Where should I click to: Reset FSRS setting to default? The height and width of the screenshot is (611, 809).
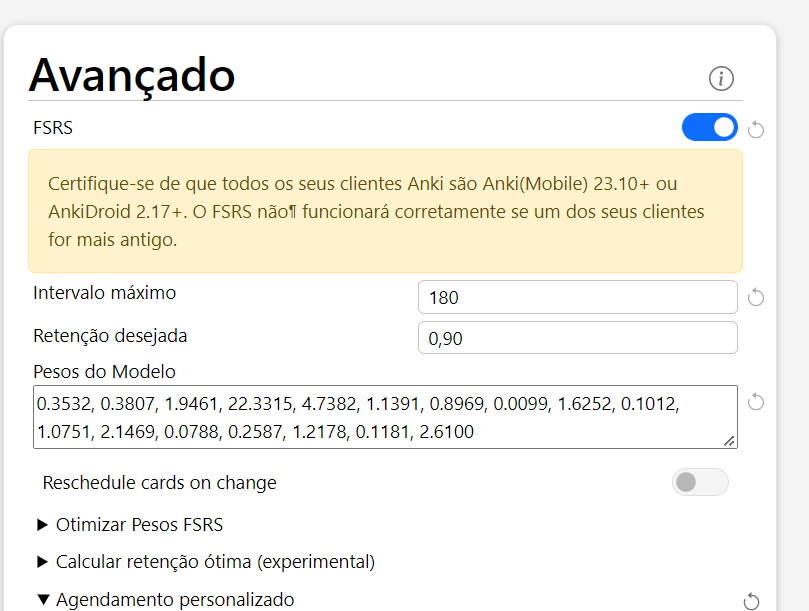click(x=755, y=128)
